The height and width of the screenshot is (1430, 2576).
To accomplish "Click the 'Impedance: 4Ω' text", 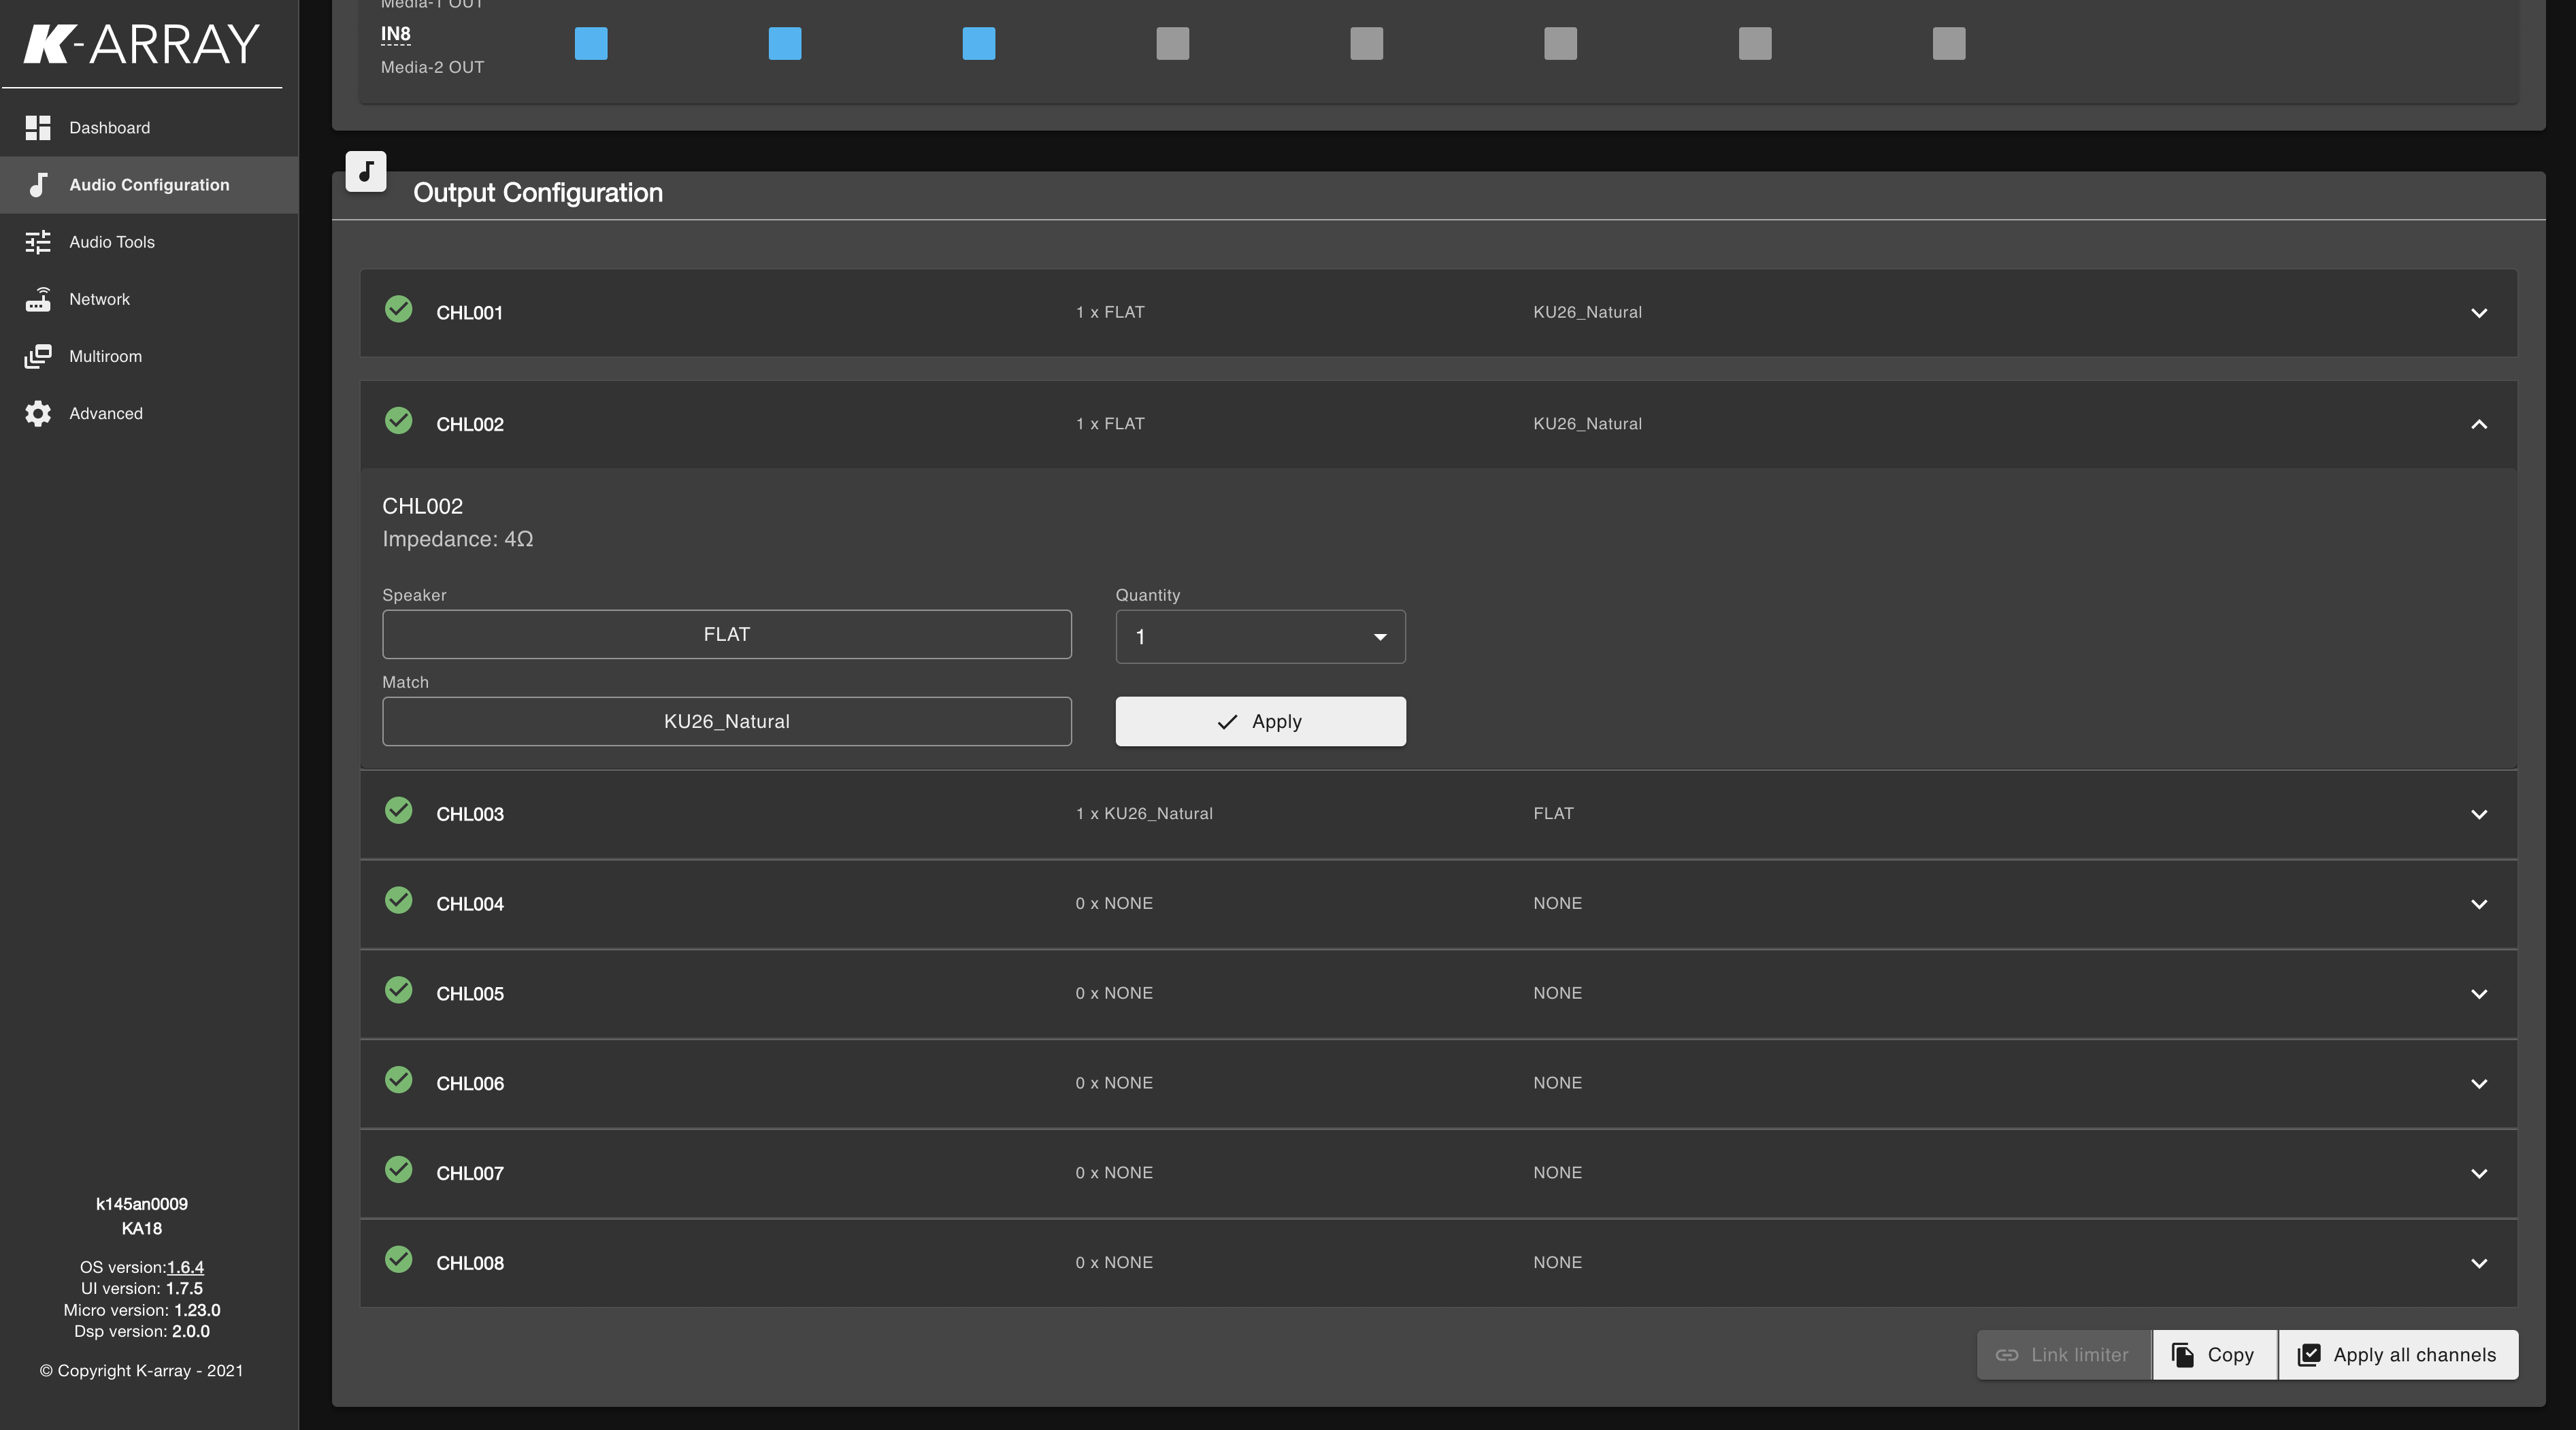I will (458, 539).
